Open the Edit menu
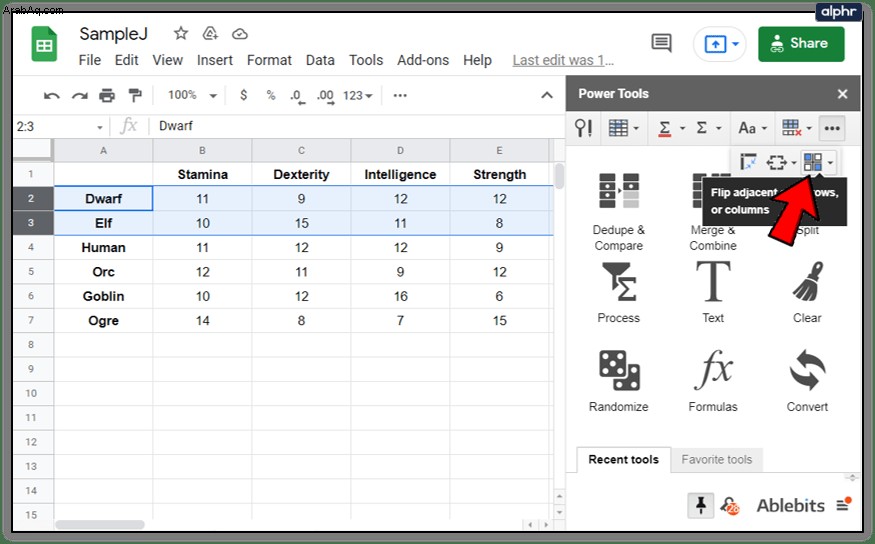This screenshot has height=544, width=875. [127, 60]
